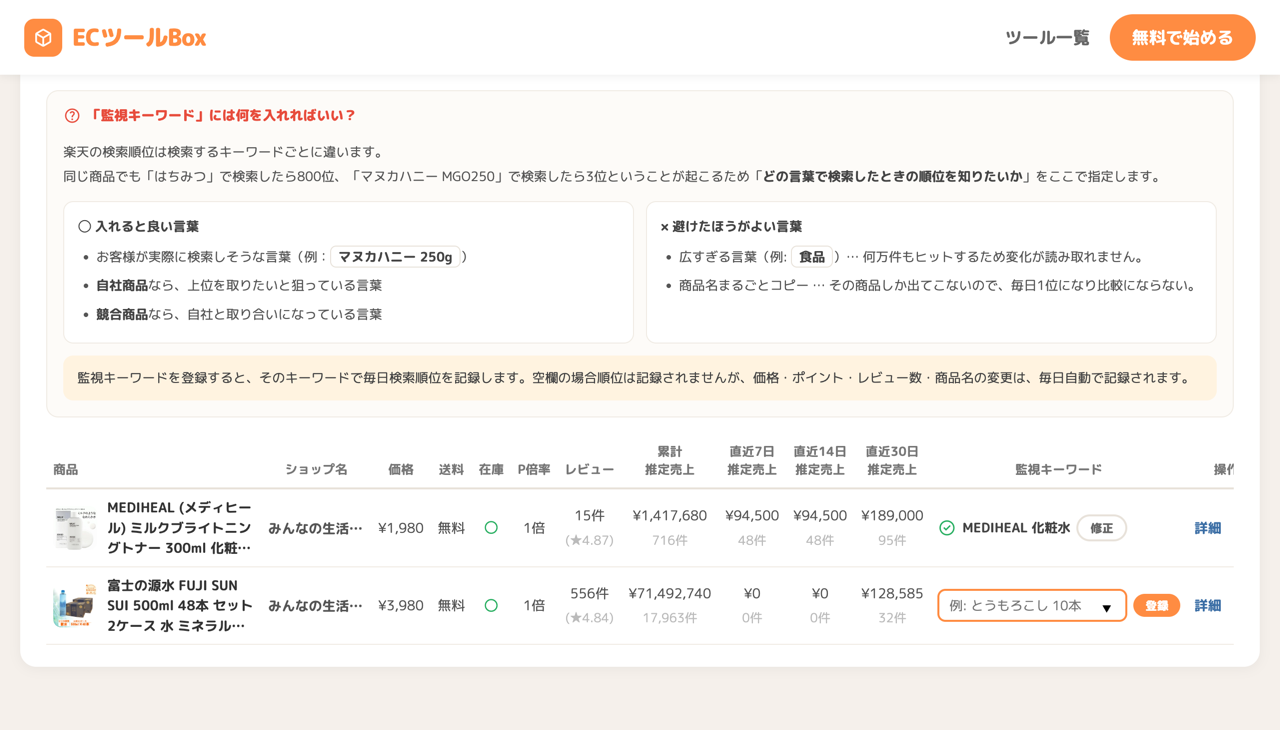Viewport: 1280px width, 730px height.
Task: Click the 直近14日 推定売上 column header
Action: pyautogui.click(x=820, y=461)
